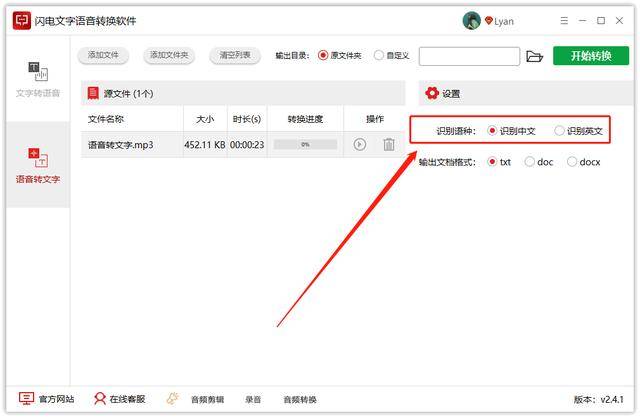Viewport: 640px width, 418px height.
Task: Switch to 文字转语音 tab
Action: tap(37, 80)
